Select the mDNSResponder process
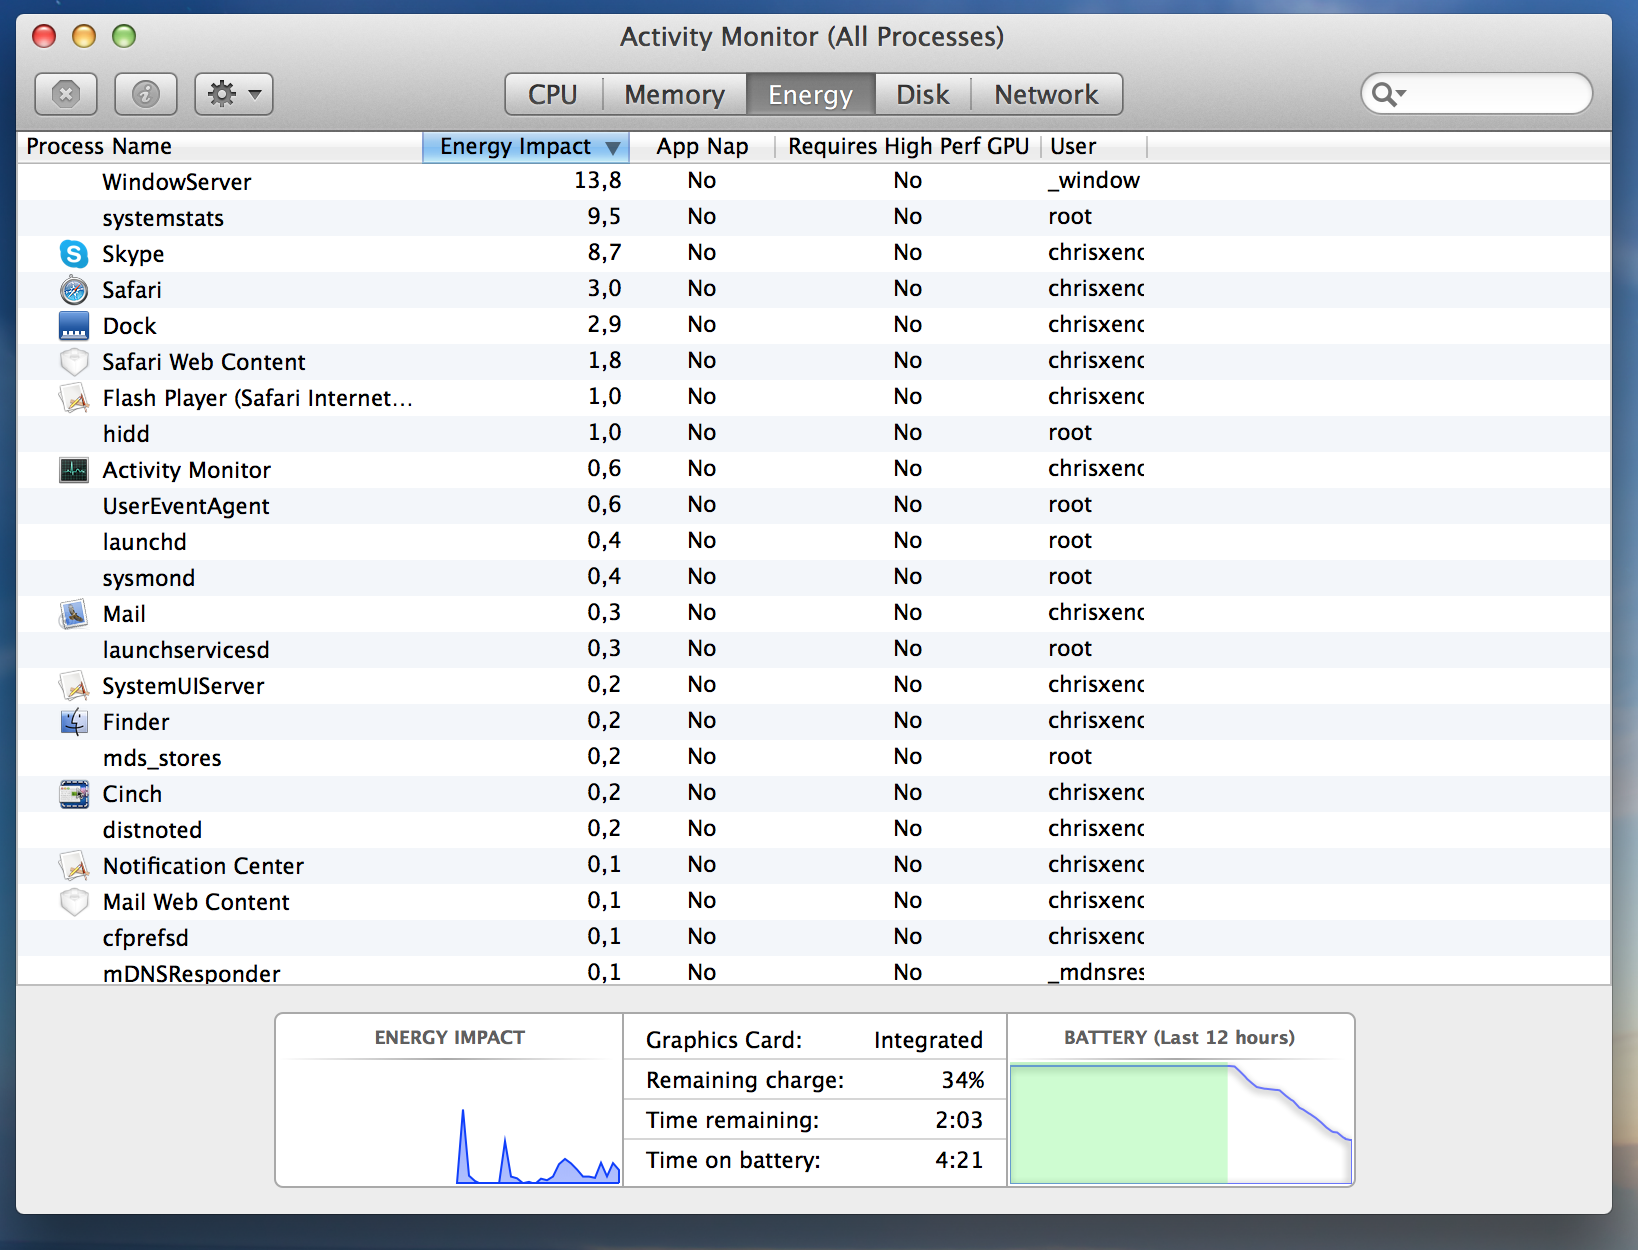This screenshot has height=1250, width=1638. (x=191, y=973)
